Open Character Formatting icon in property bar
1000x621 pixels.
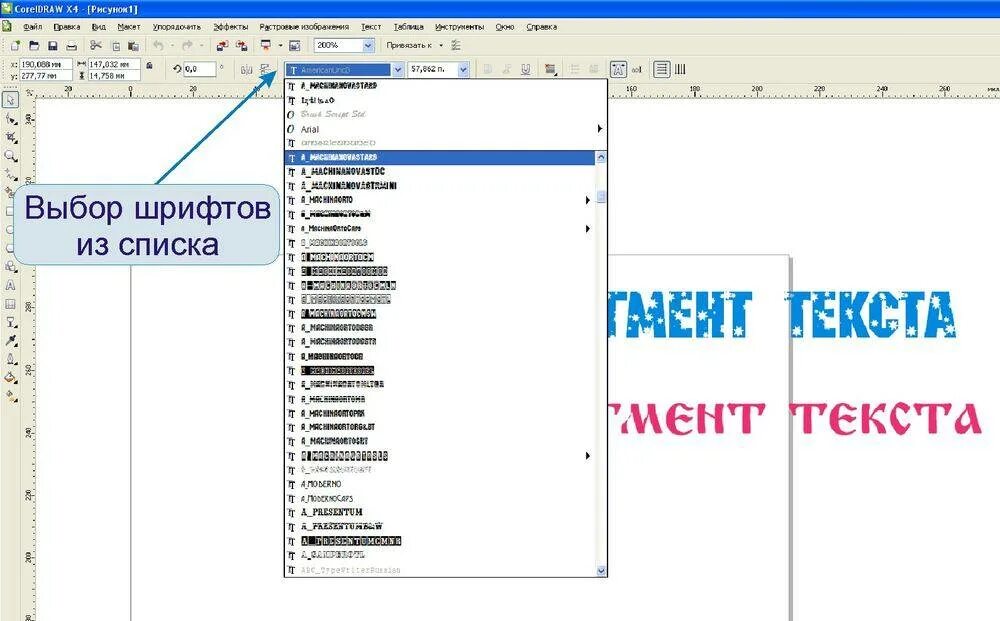click(618, 69)
